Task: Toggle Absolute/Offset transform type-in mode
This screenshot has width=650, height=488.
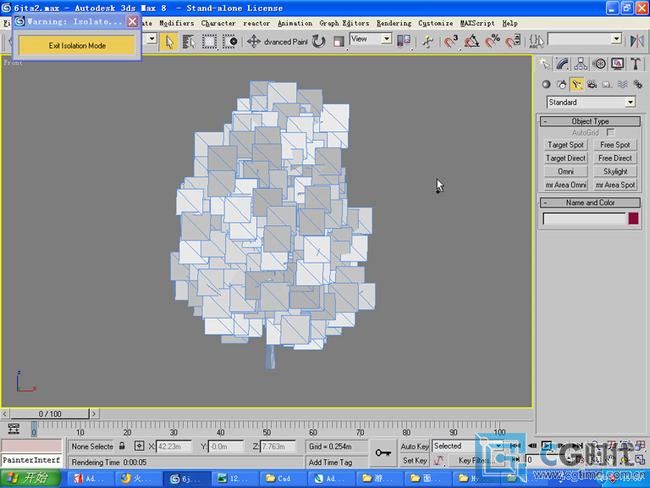Action: tap(139, 446)
